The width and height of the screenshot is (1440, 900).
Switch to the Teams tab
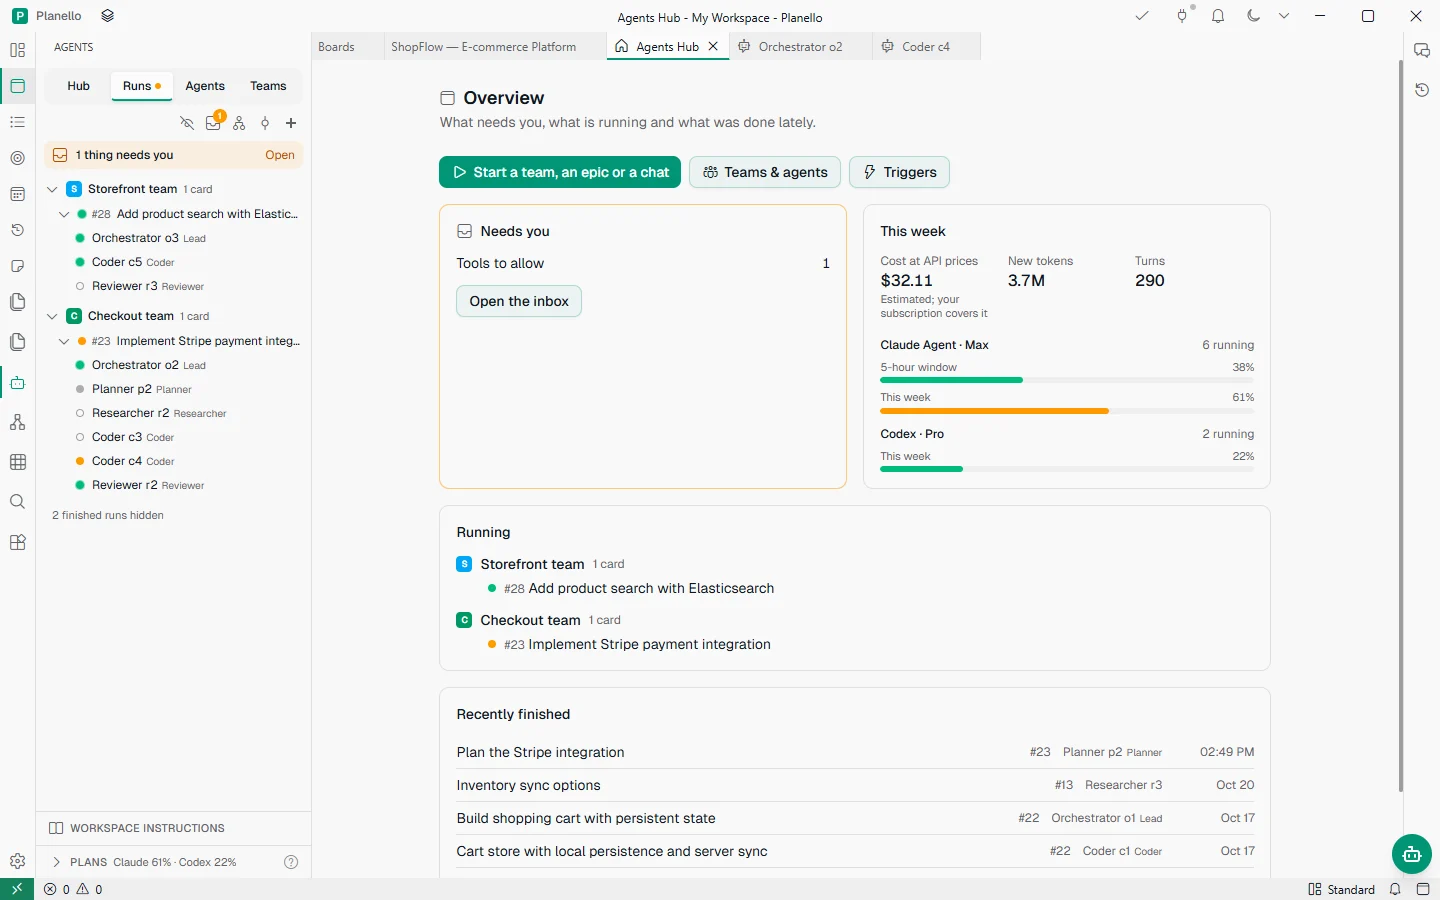coord(268,86)
